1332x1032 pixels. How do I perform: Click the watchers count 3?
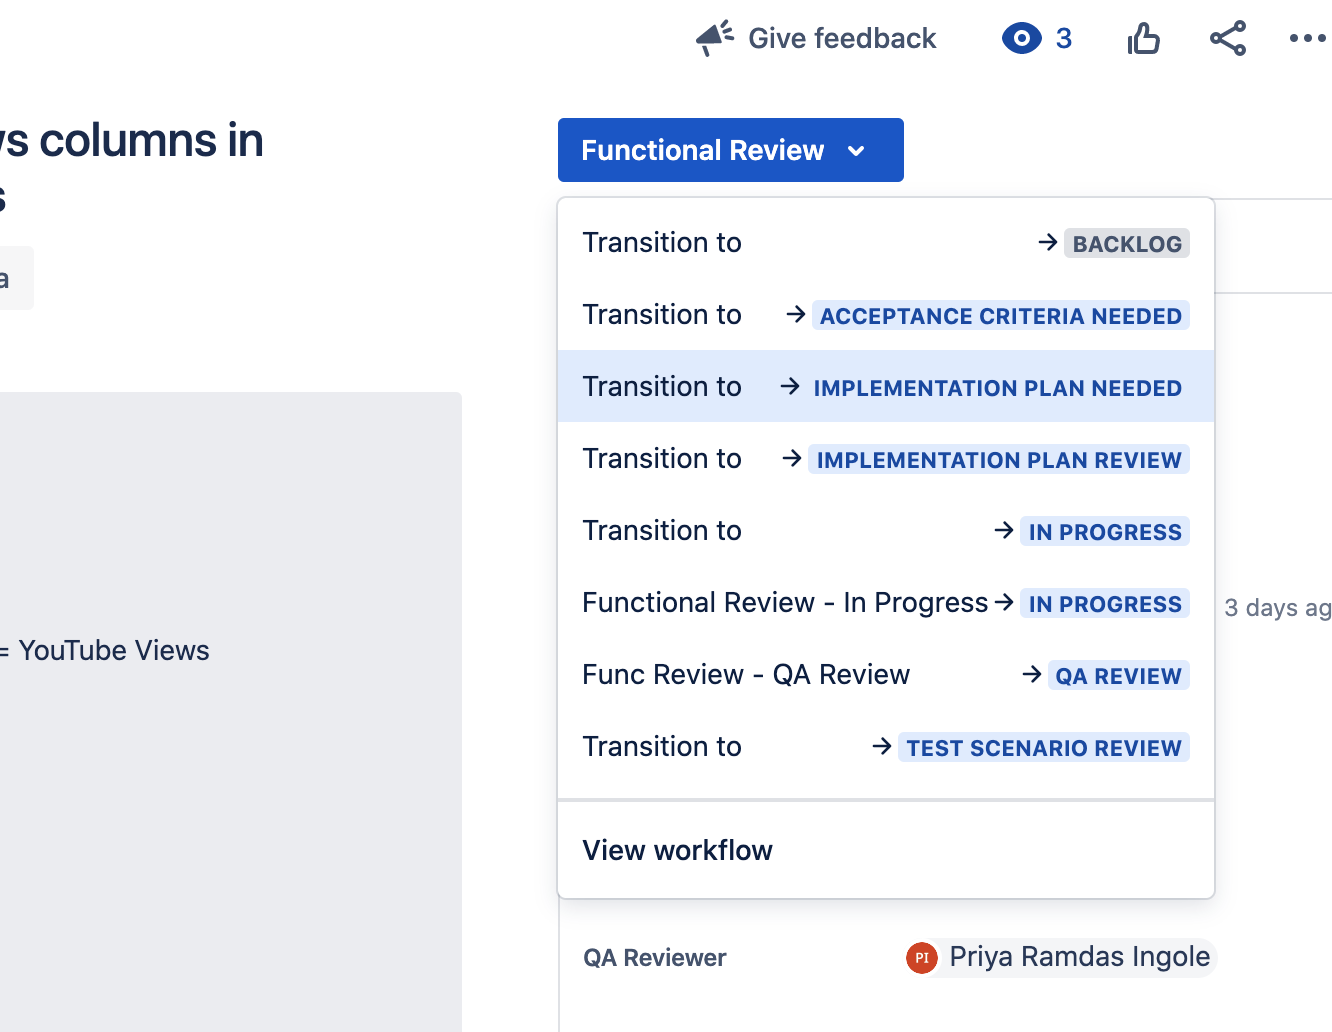pos(1064,38)
